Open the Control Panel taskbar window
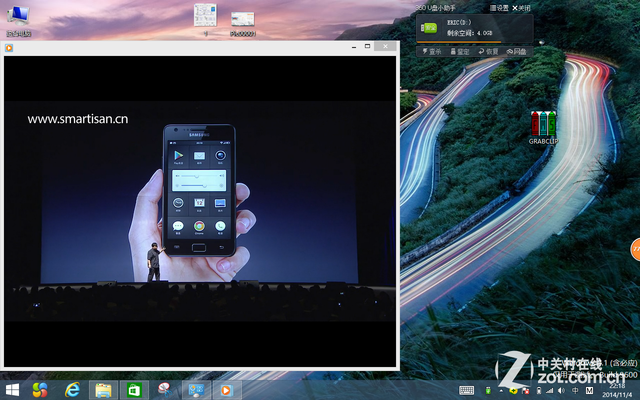Image resolution: width=640 pixels, height=400 pixels. pyautogui.click(x=196, y=390)
